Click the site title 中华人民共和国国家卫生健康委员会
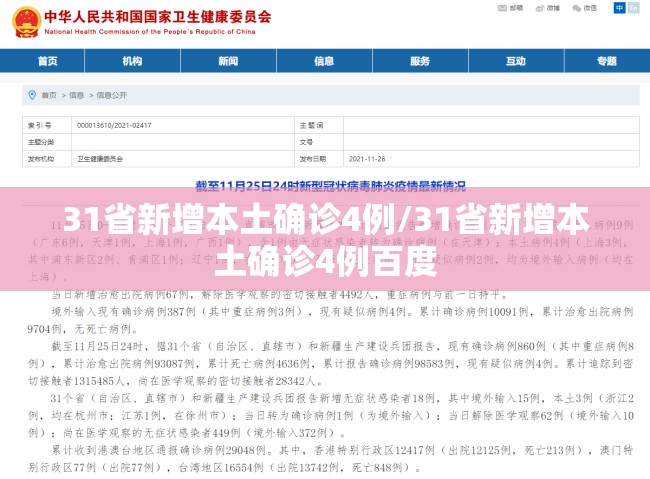 click(x=158, y=17)
